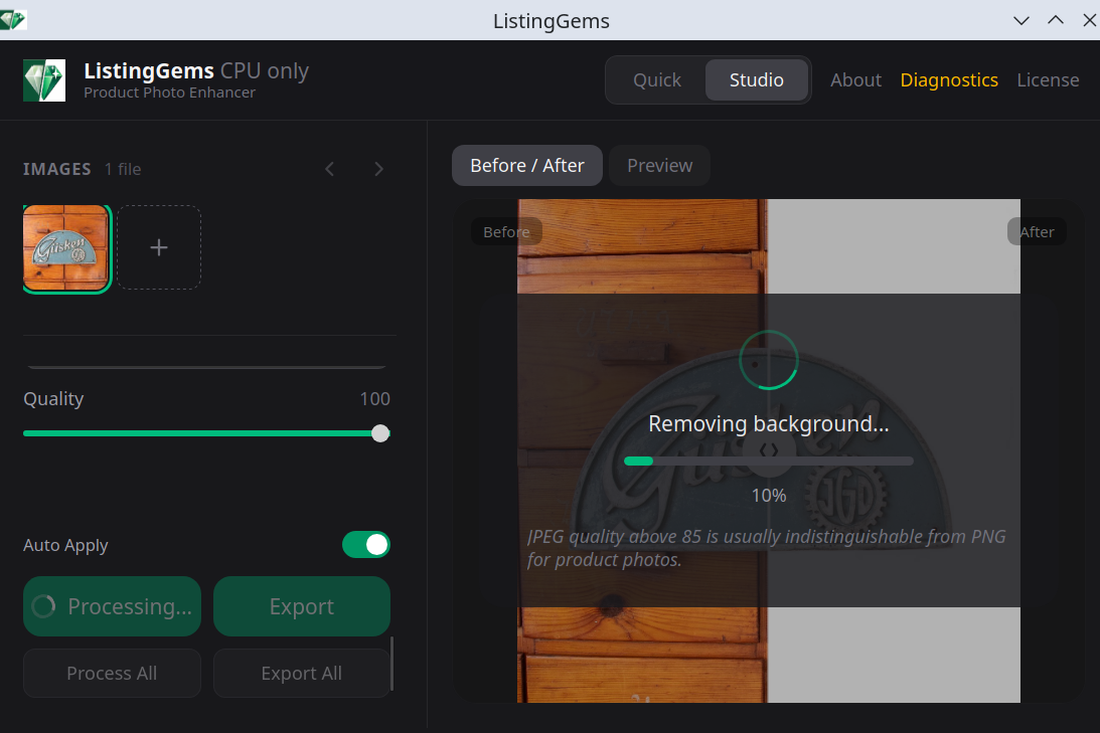
Task: Maximize the ListingGems window
Action: 1056,20
